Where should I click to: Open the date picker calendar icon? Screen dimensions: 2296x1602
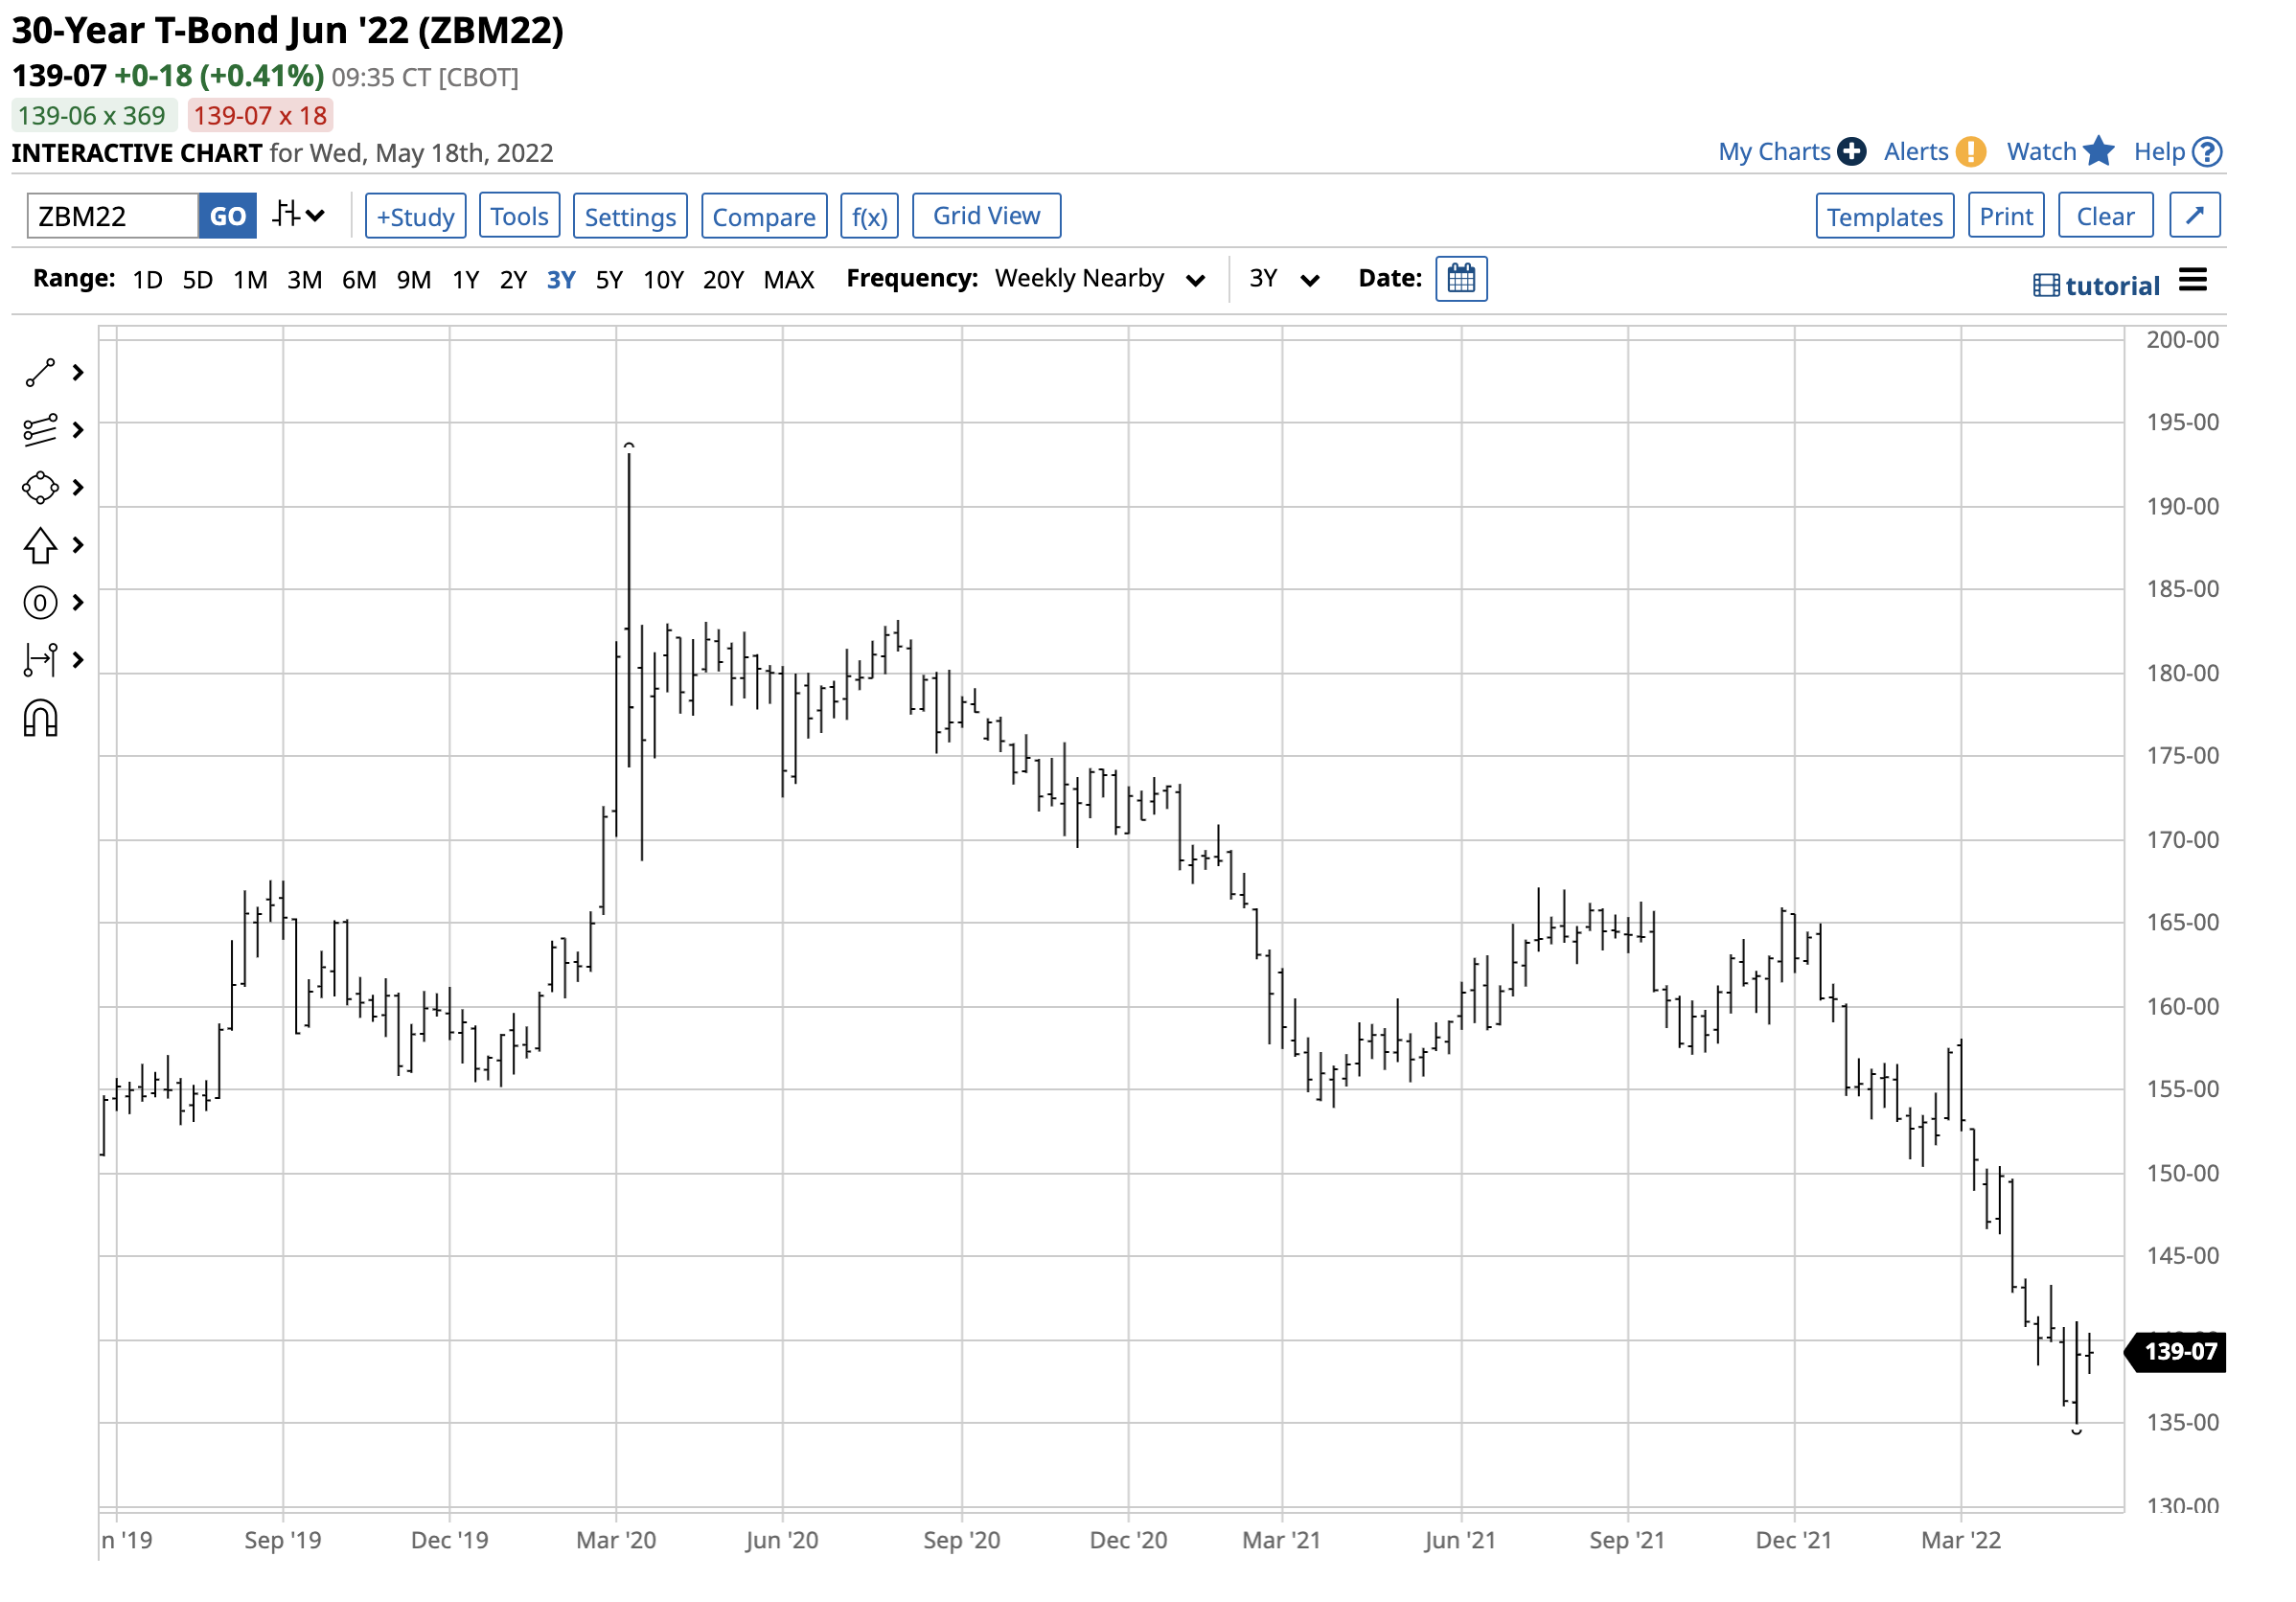[x=1461, y=279]
